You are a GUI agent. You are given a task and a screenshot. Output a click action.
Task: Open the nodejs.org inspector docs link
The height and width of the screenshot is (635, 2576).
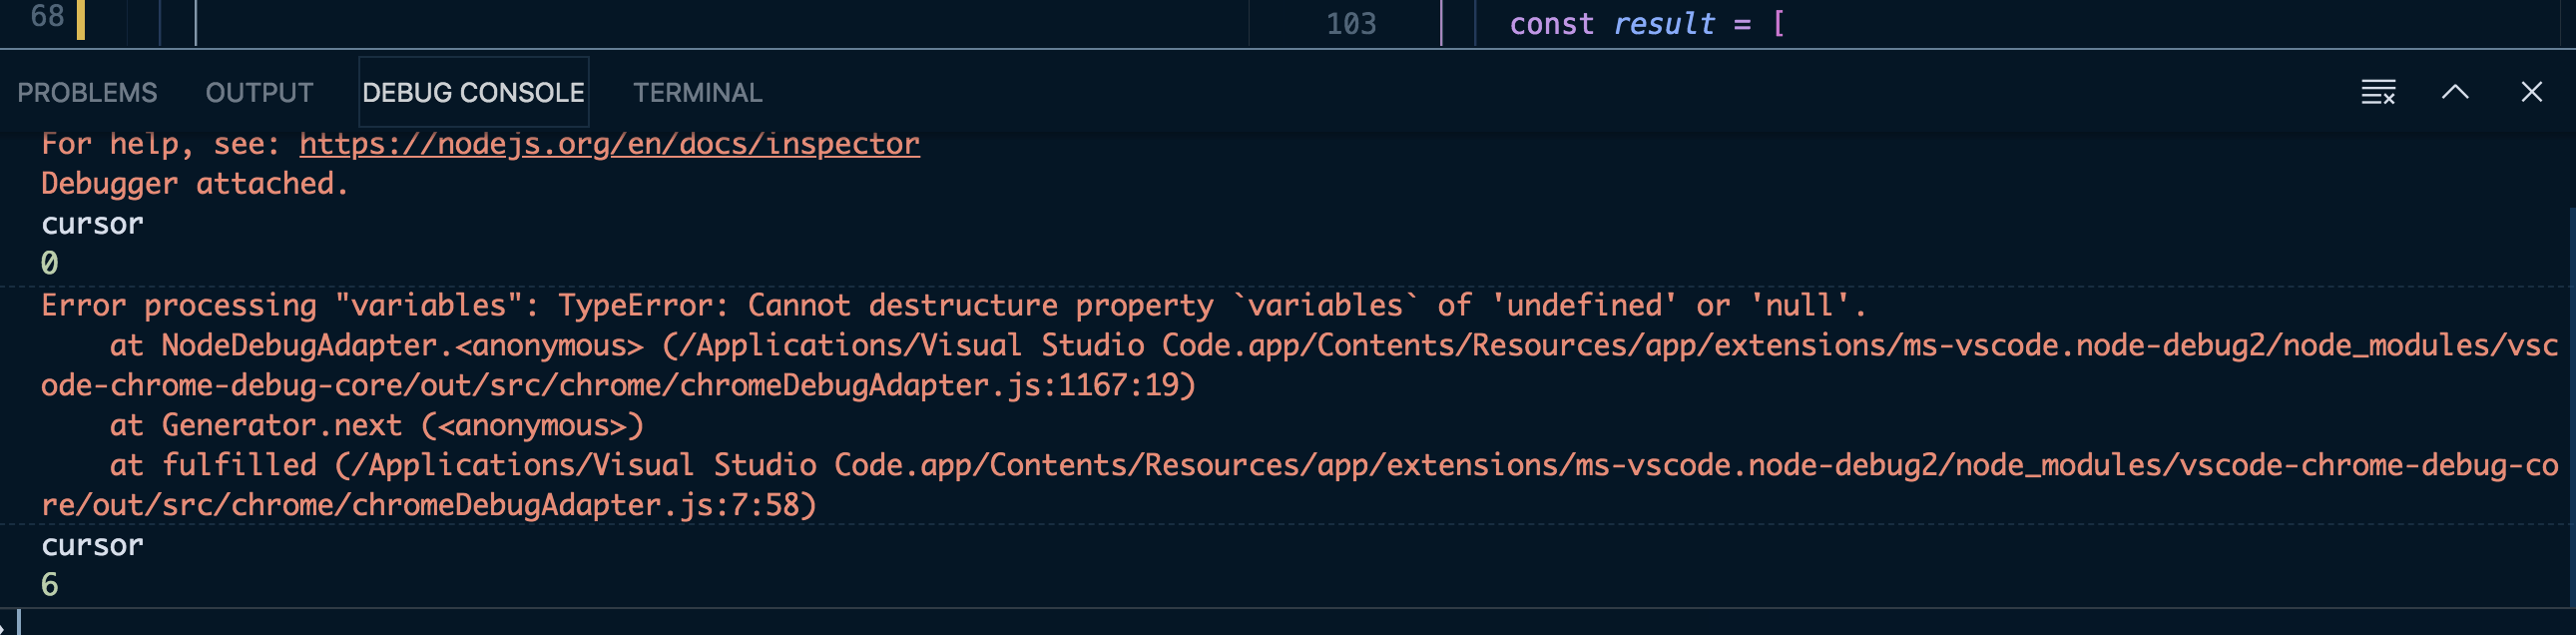pyautogui.click(x=609, y=144)
